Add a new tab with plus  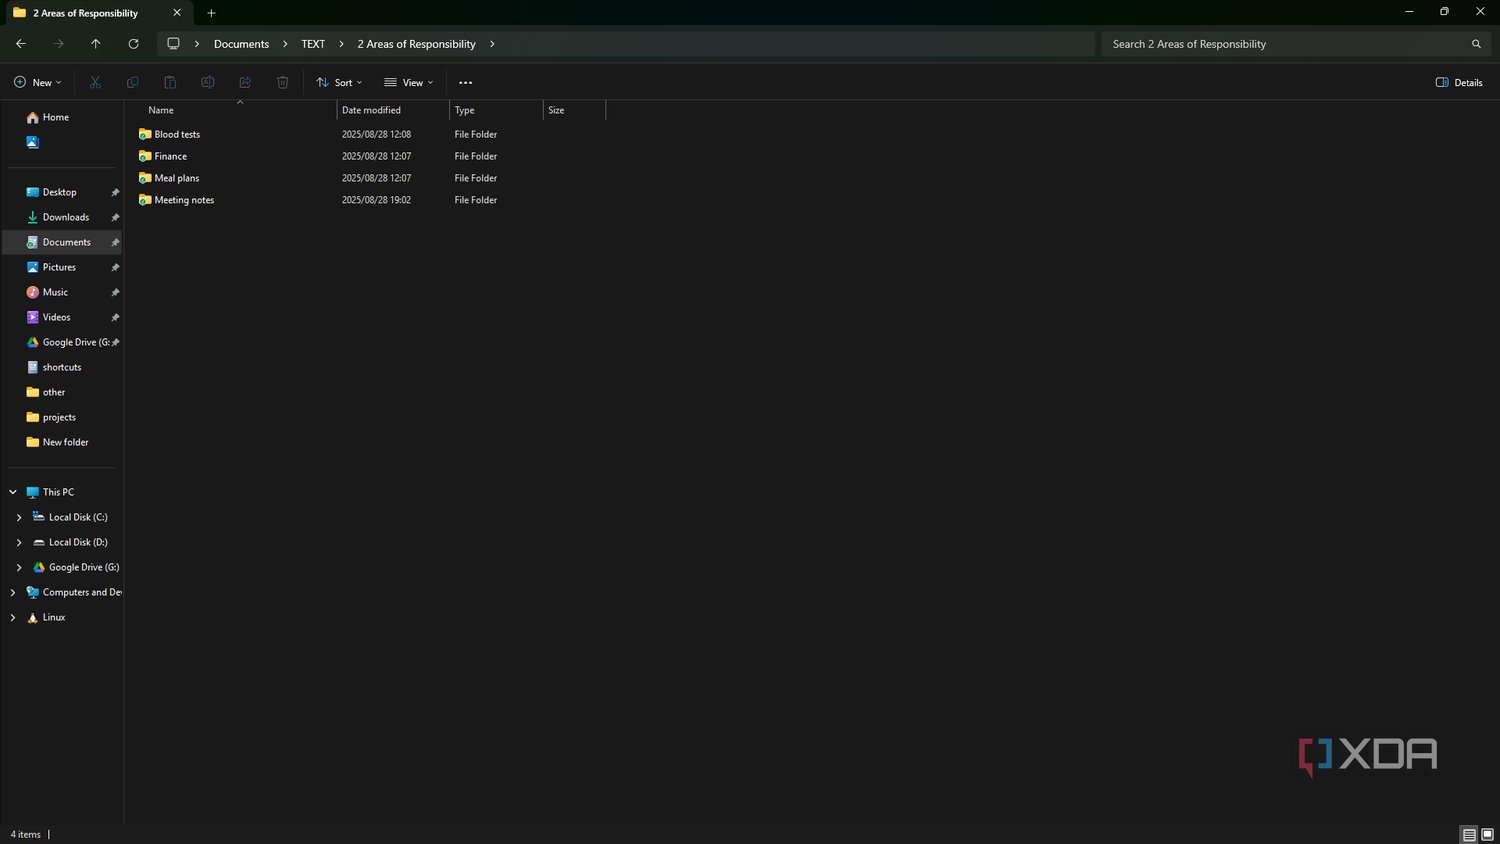(x=211, y=13)
